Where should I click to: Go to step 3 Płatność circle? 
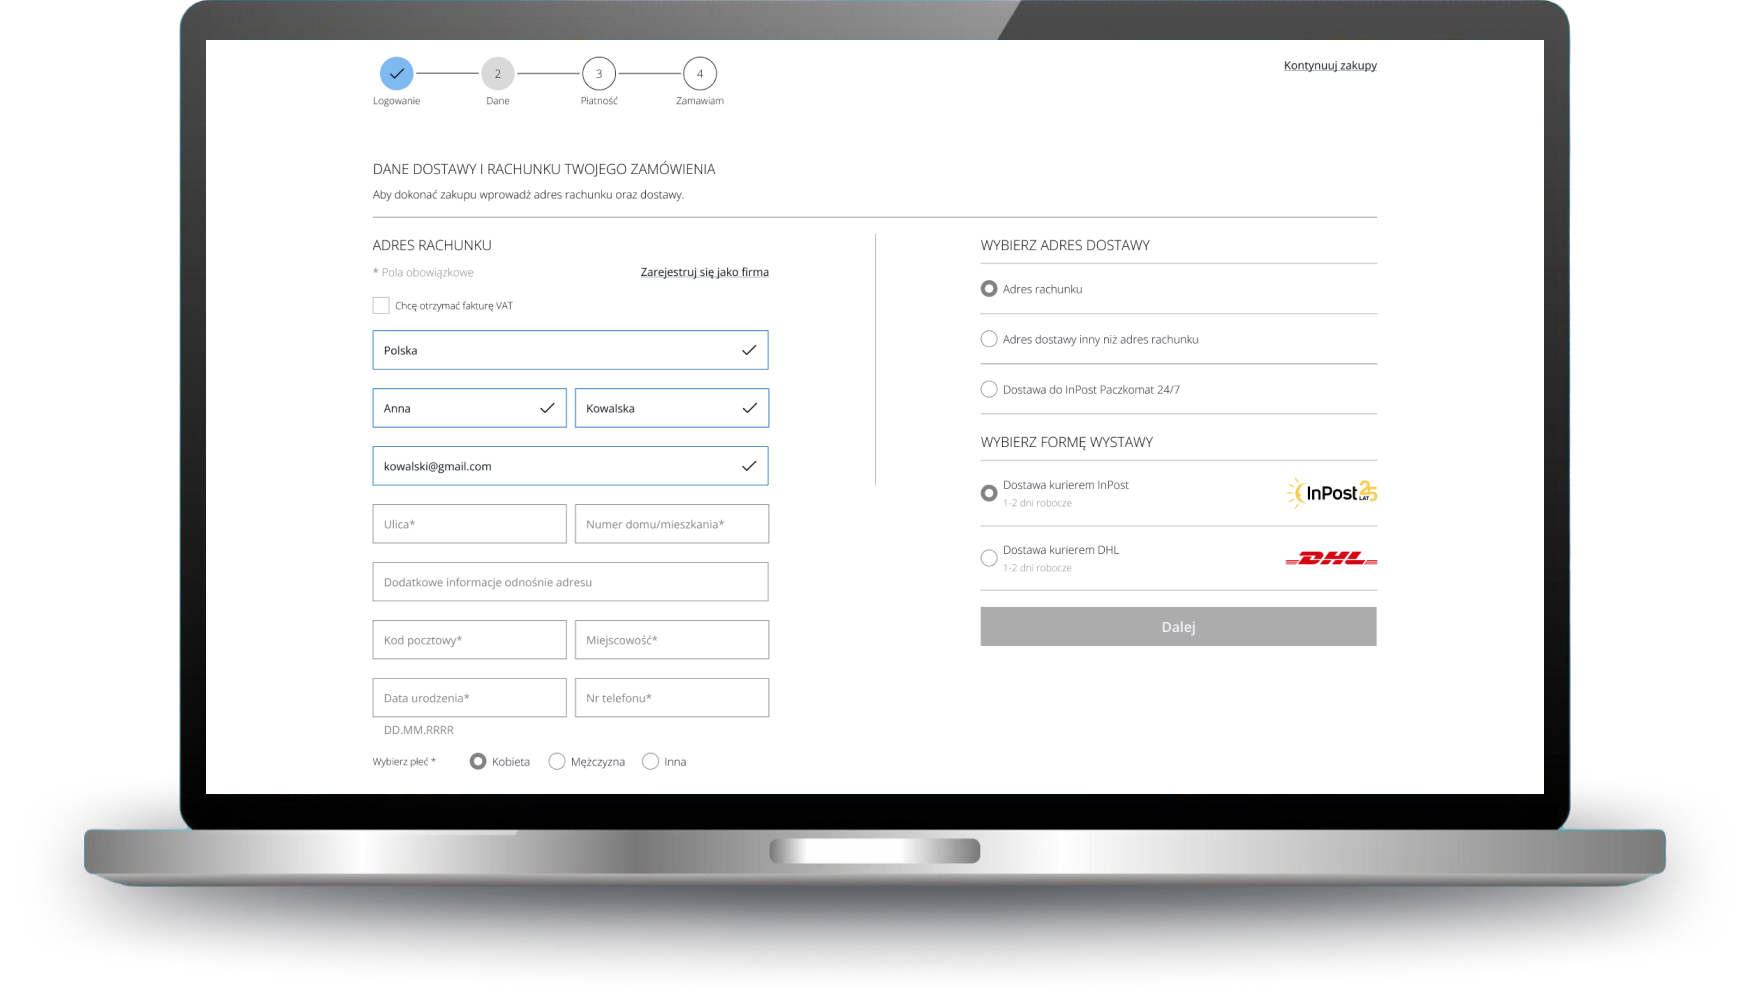[x=599, y=74]
